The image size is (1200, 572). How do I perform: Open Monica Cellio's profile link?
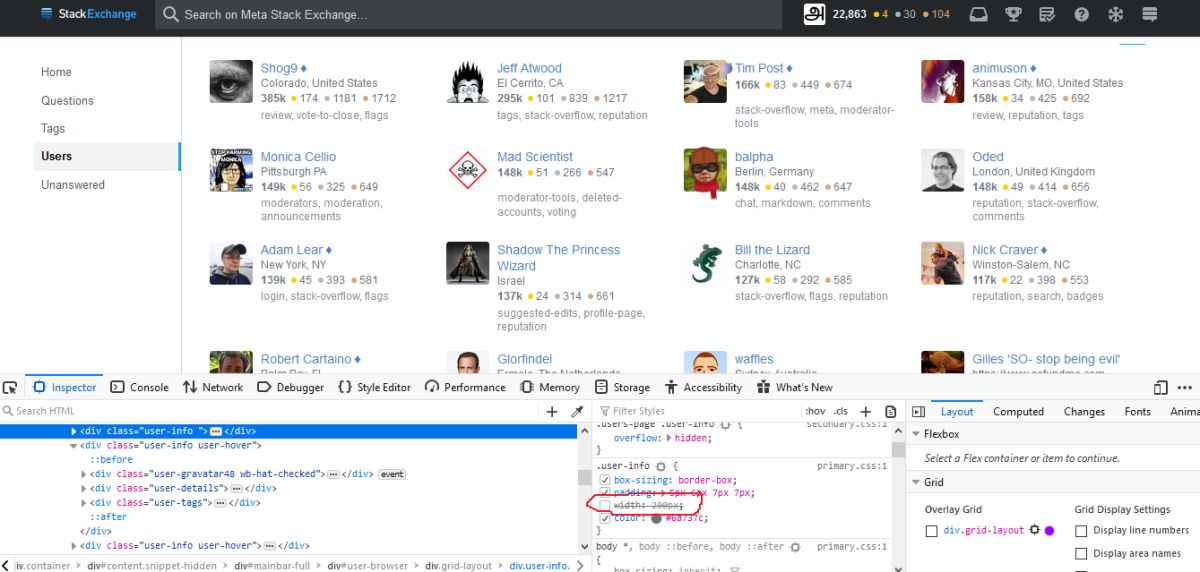pos(298,157)
